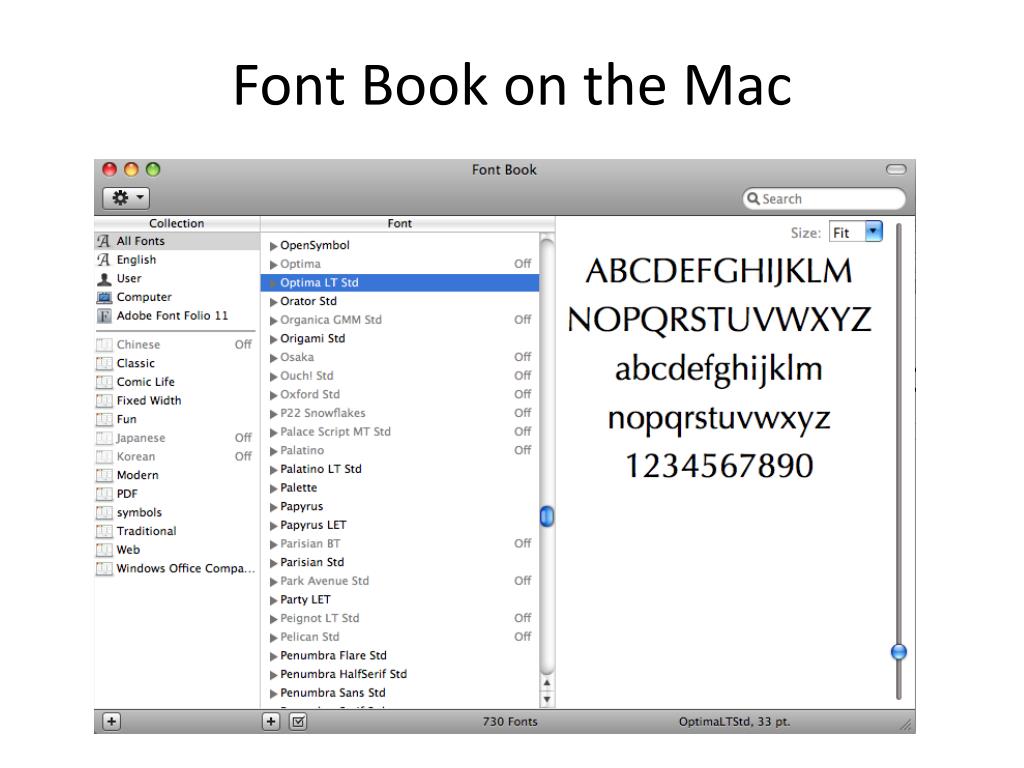Click the Search field
Viewport: 1024px width, 768px height.
click(824, 199)
